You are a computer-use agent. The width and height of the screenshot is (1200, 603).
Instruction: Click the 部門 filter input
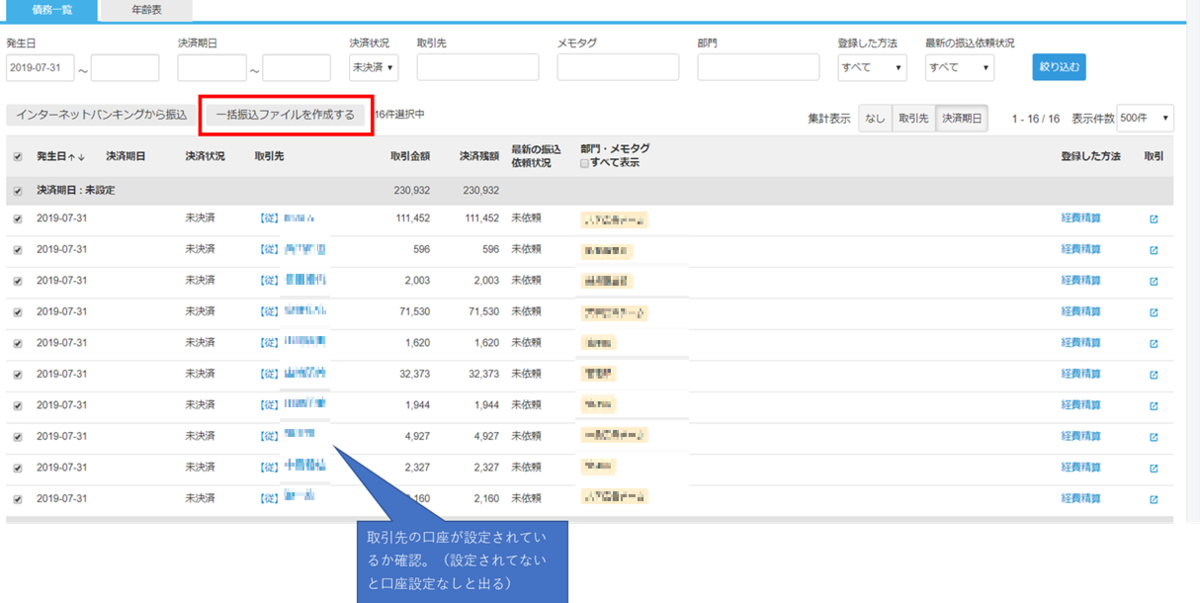759,67
